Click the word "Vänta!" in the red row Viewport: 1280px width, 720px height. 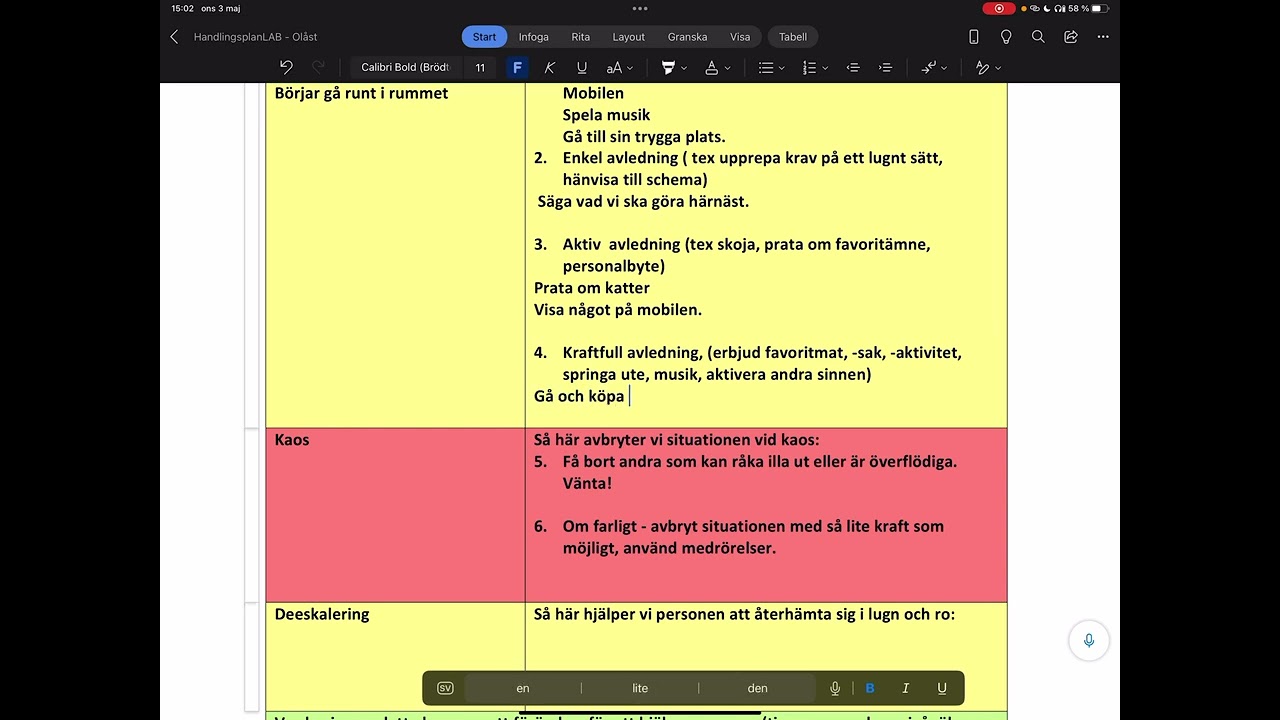587,483
